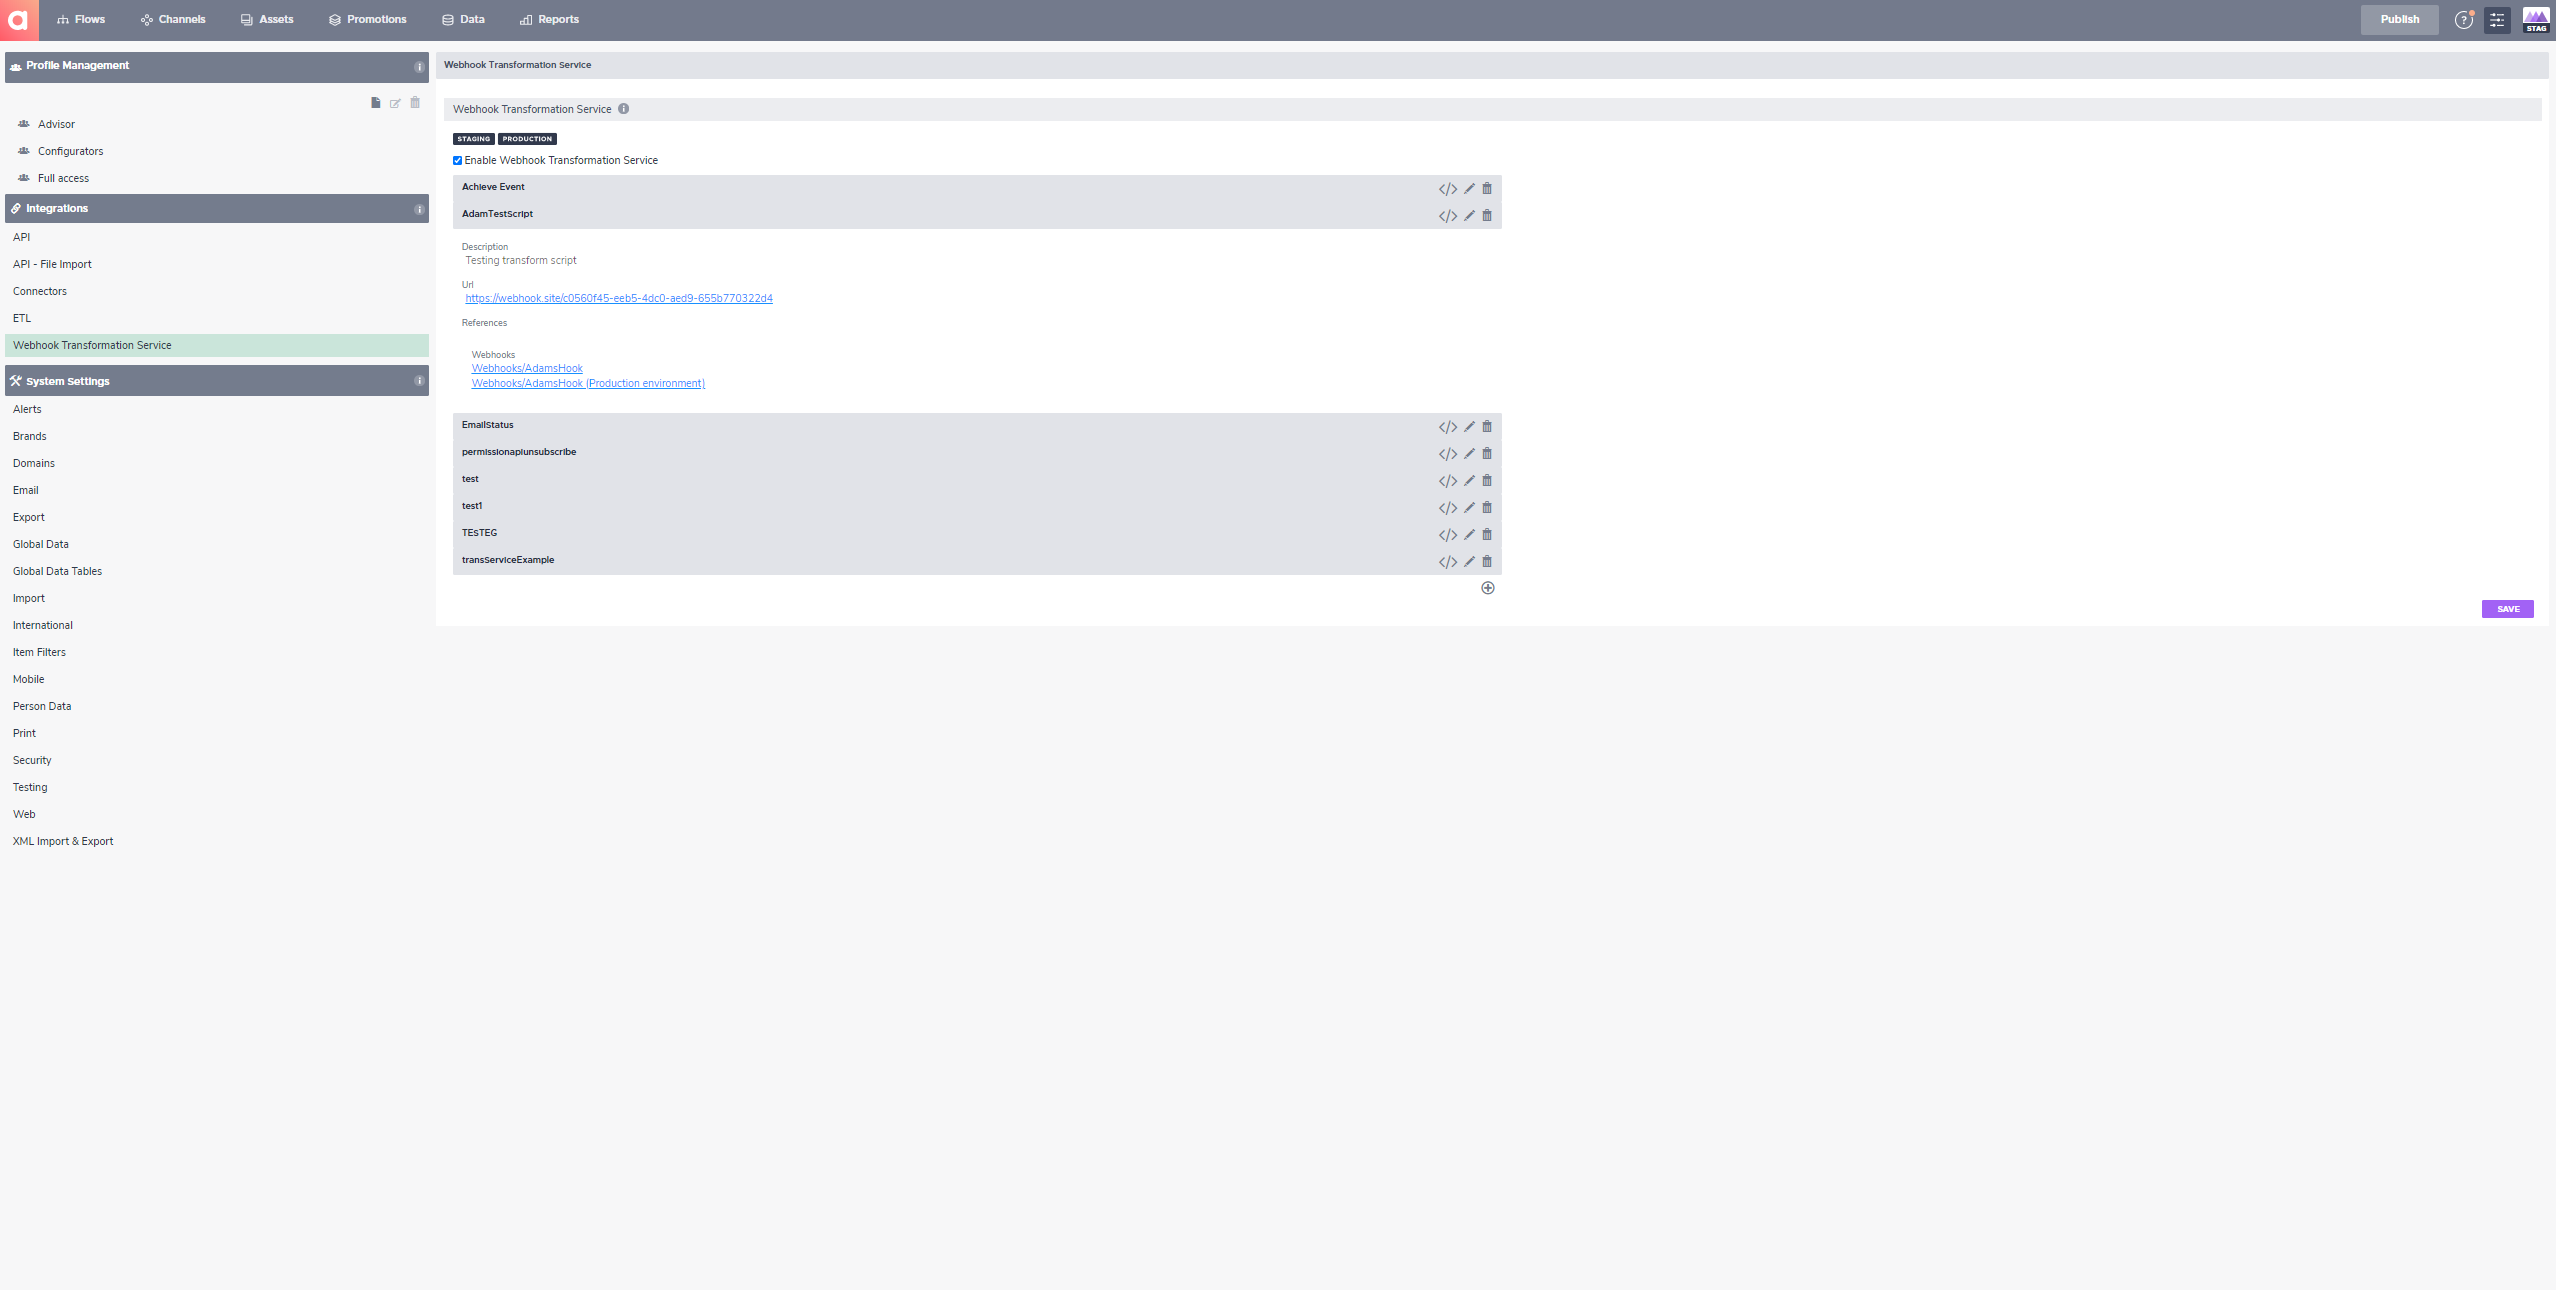Click the Publish button
2556x1290 pixels.
pyautogui.click(x=2399, y=20)
